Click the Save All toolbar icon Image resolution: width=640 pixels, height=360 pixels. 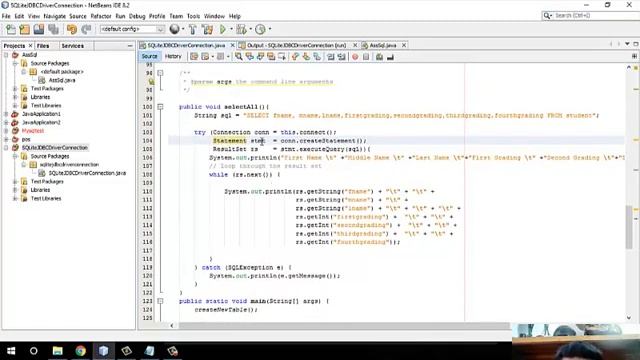coord(53,29)
